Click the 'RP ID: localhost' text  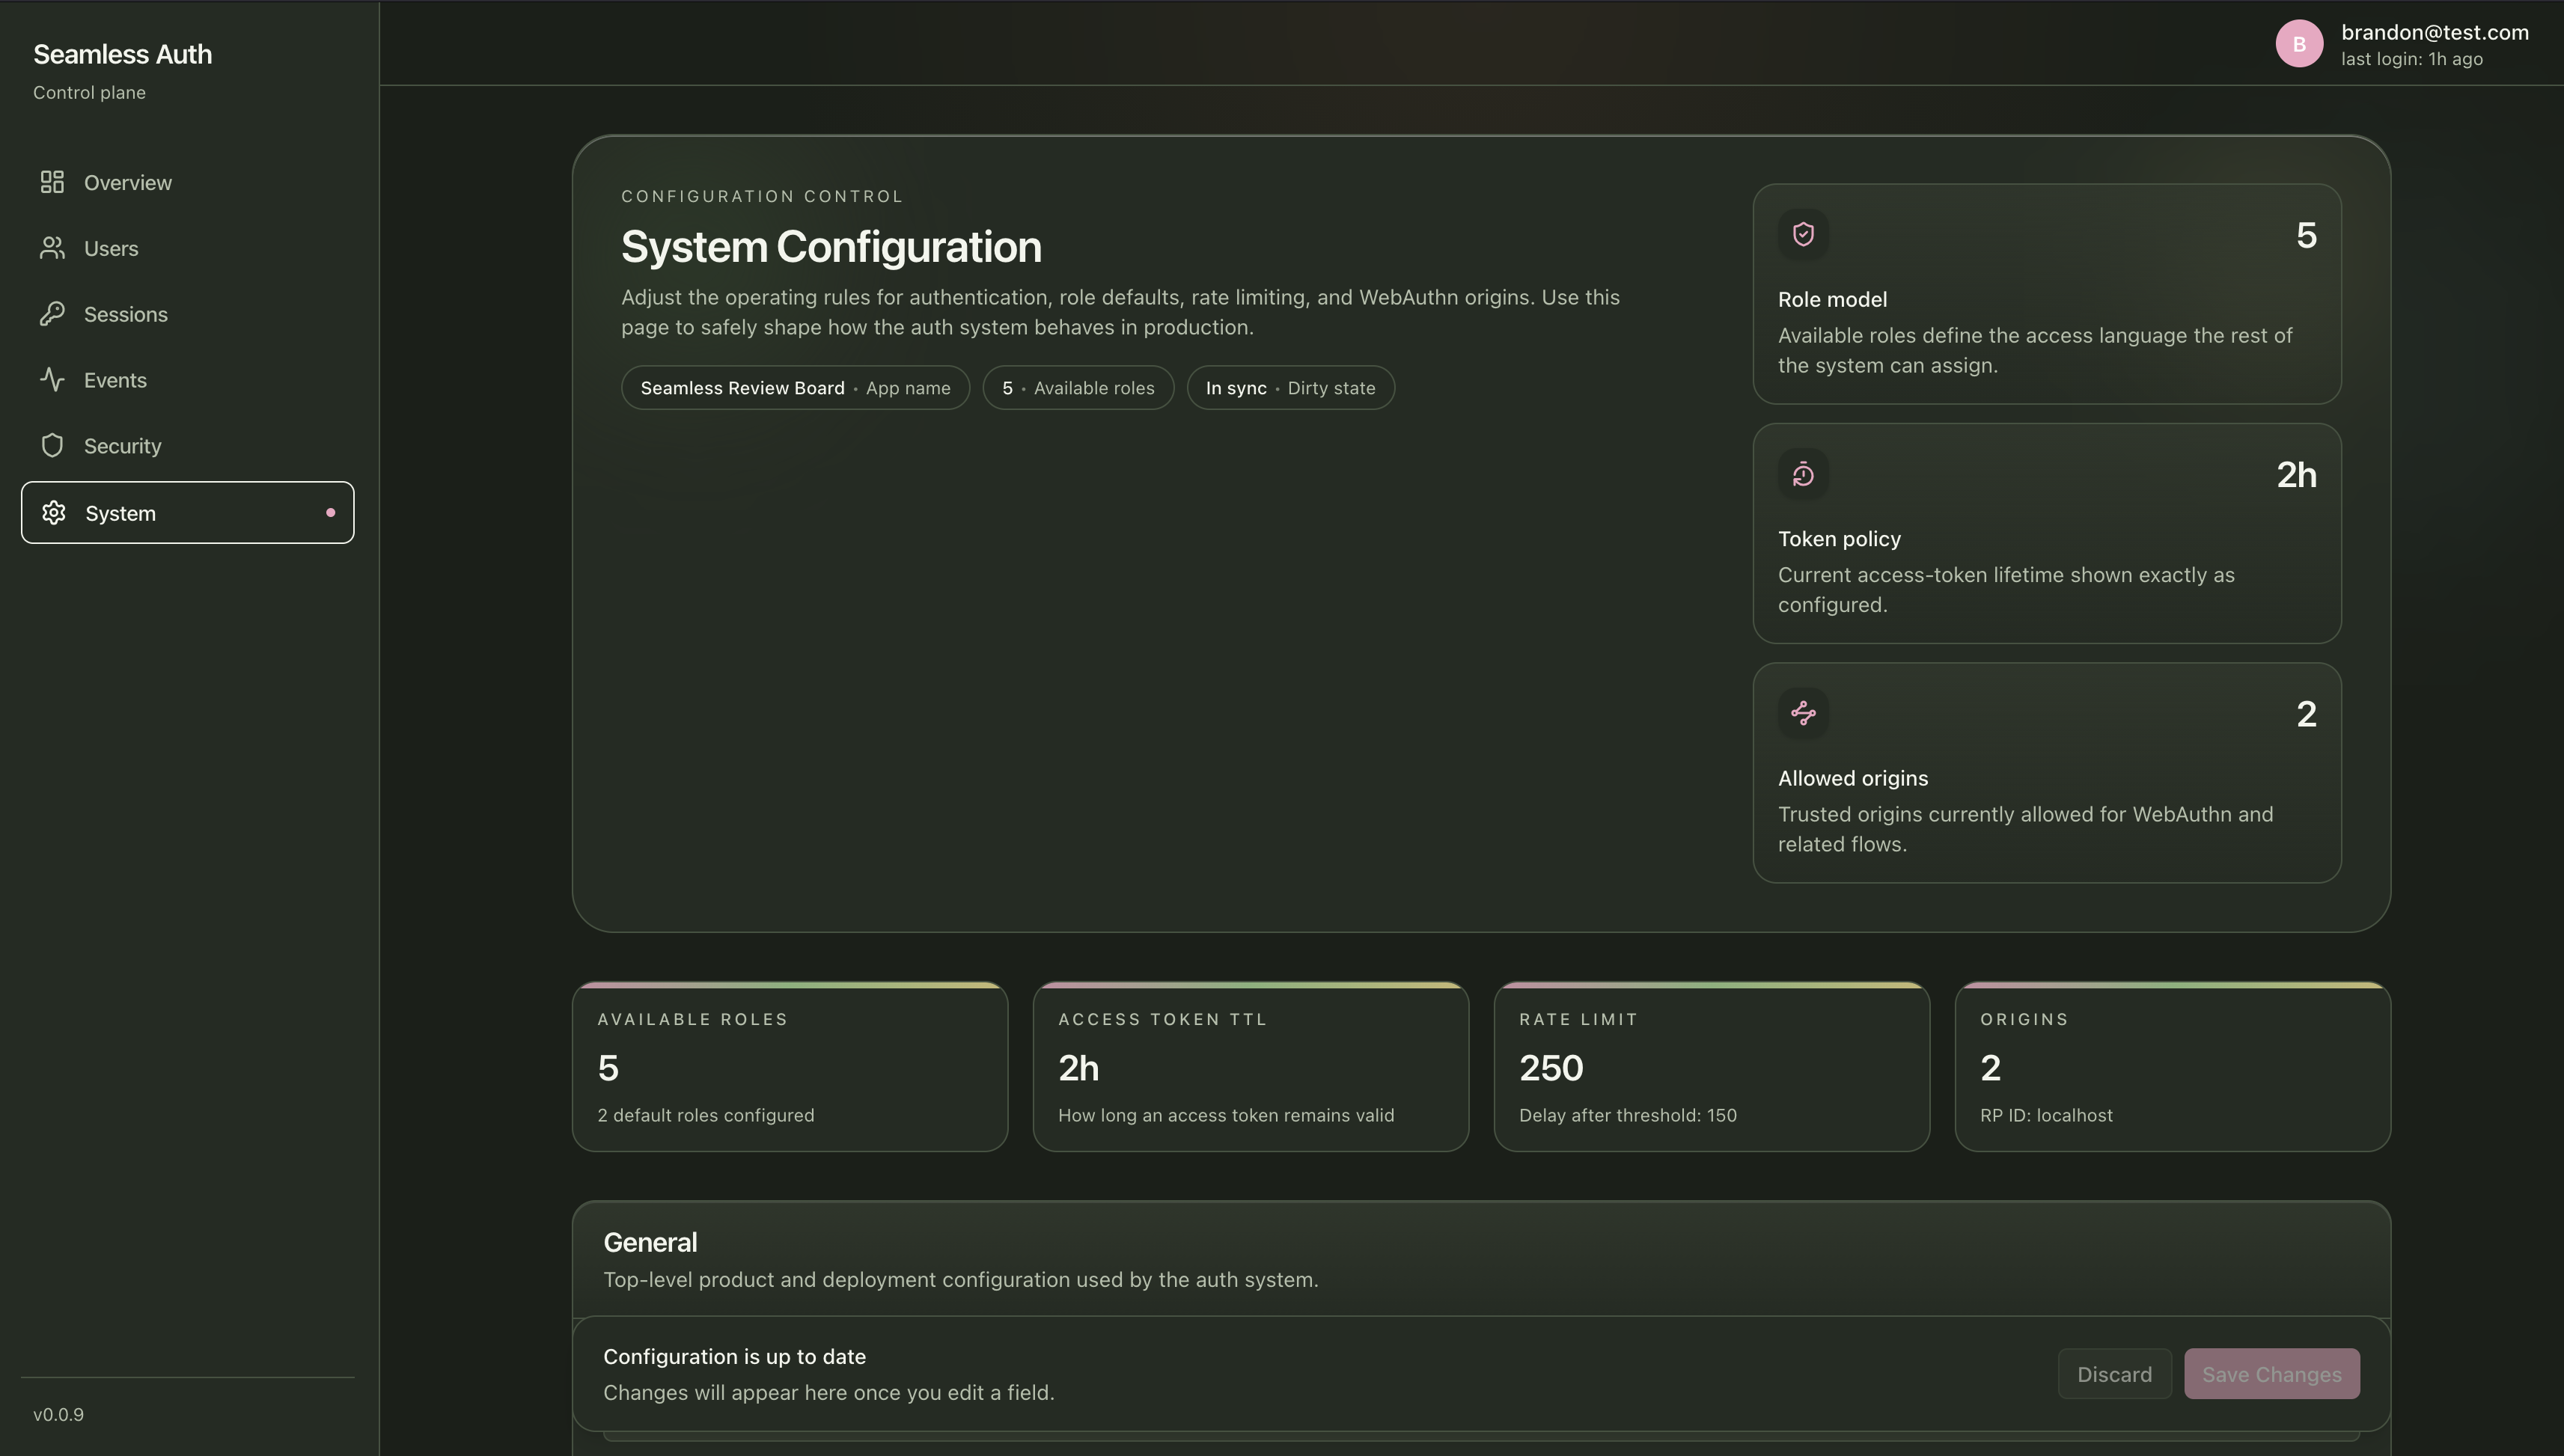[x=2046, y=1115]
